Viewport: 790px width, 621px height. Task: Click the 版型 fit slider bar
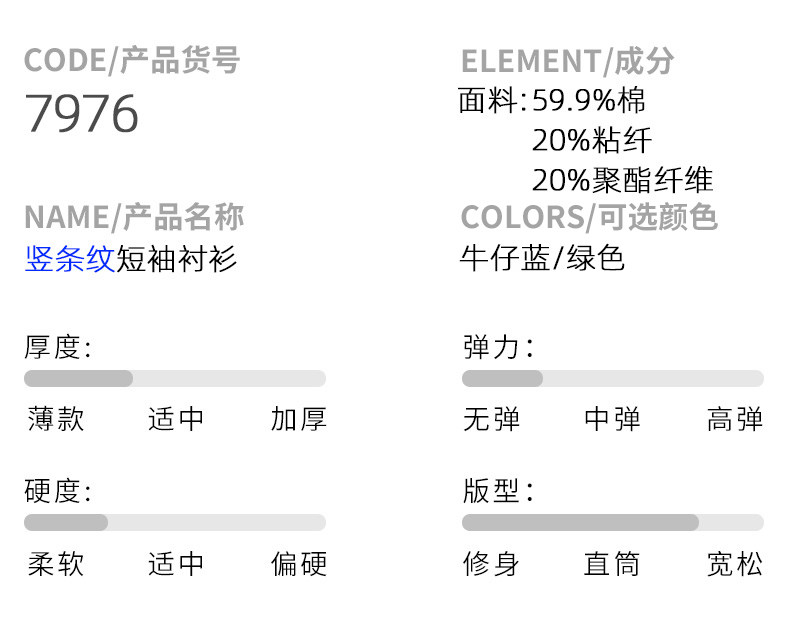(x=612, y=522)
